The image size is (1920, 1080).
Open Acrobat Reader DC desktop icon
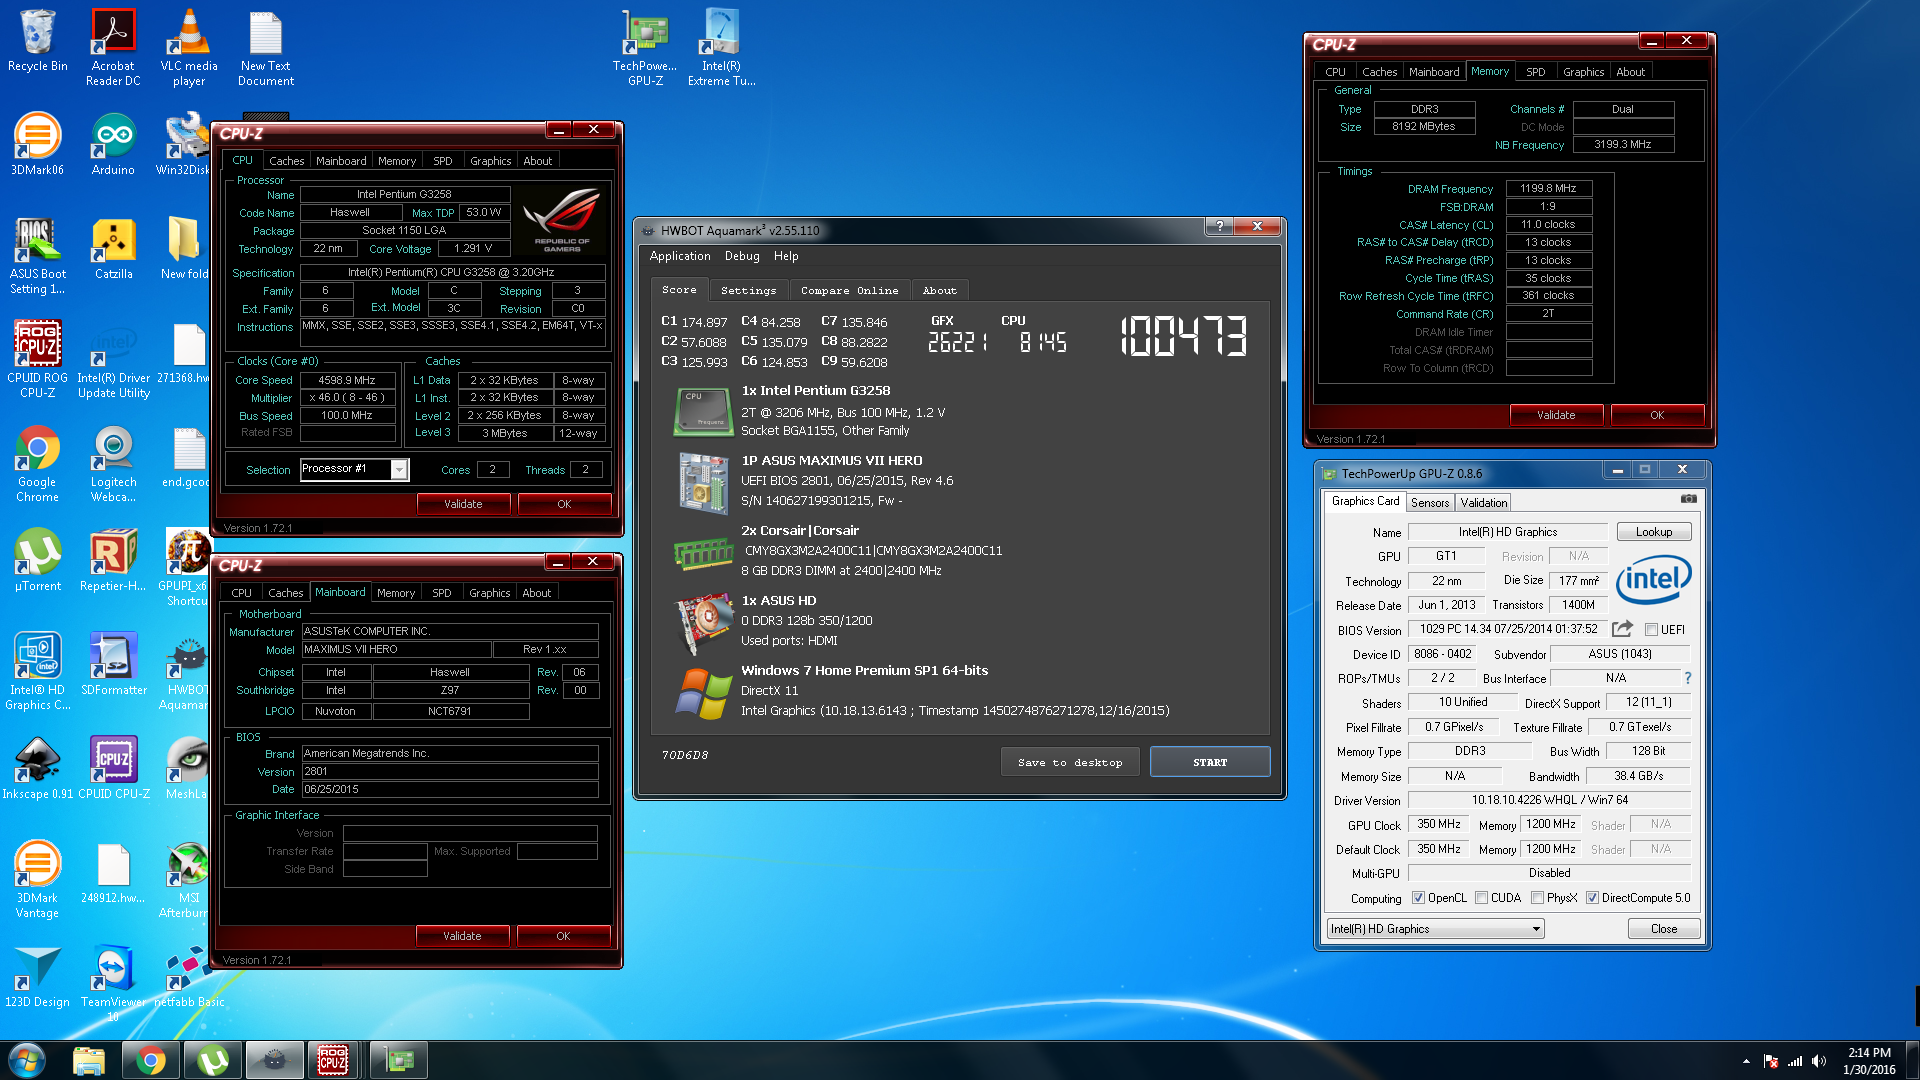click(113, 47)
